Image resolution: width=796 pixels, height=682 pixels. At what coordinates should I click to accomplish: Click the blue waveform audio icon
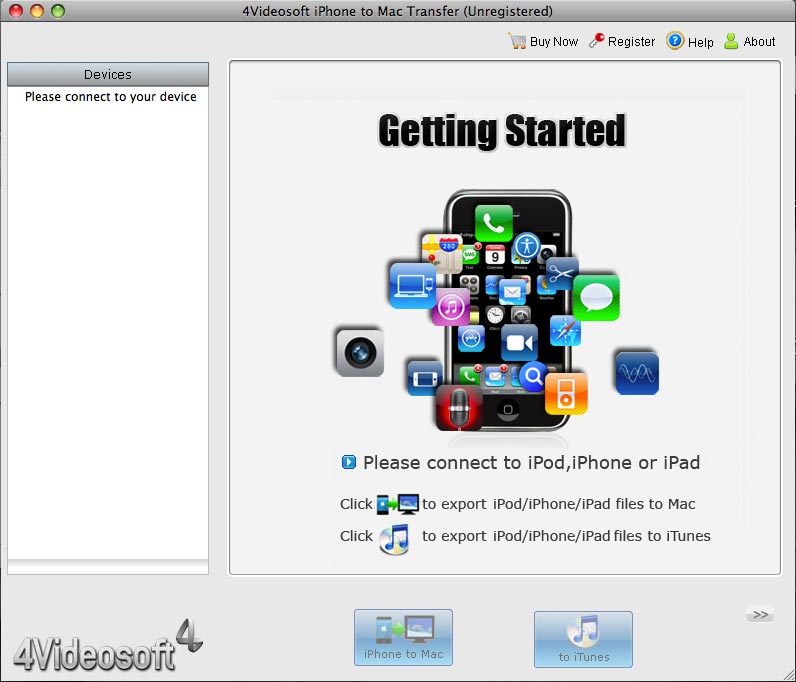[637, 373]
